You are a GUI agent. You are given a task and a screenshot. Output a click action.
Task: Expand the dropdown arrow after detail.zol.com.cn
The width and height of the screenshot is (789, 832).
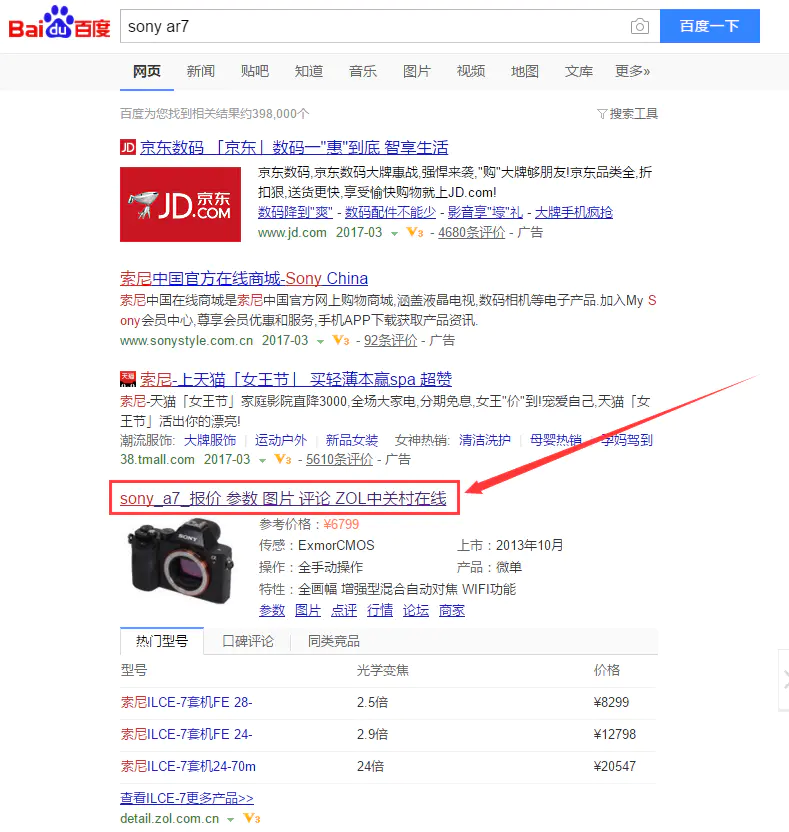230,820
